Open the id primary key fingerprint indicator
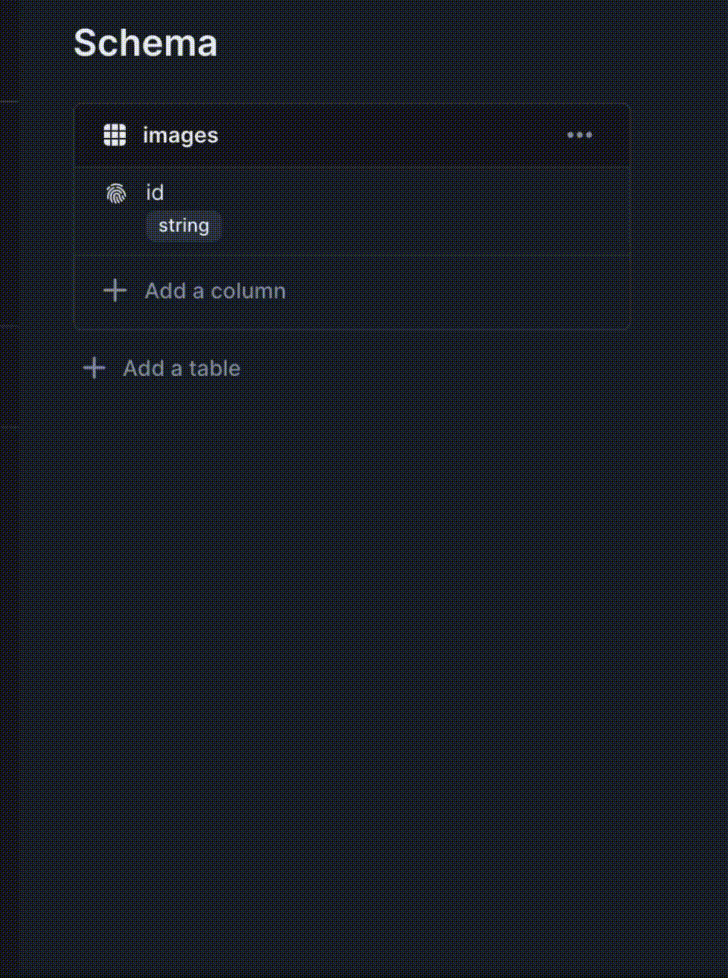This screenshot has height=978, width=728. 116,193
